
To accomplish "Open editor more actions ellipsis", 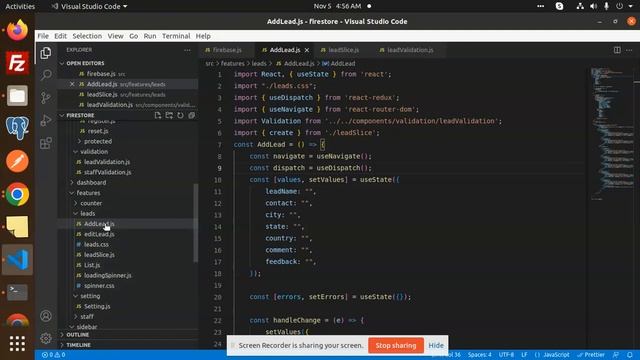I will [x=629, y=50].
